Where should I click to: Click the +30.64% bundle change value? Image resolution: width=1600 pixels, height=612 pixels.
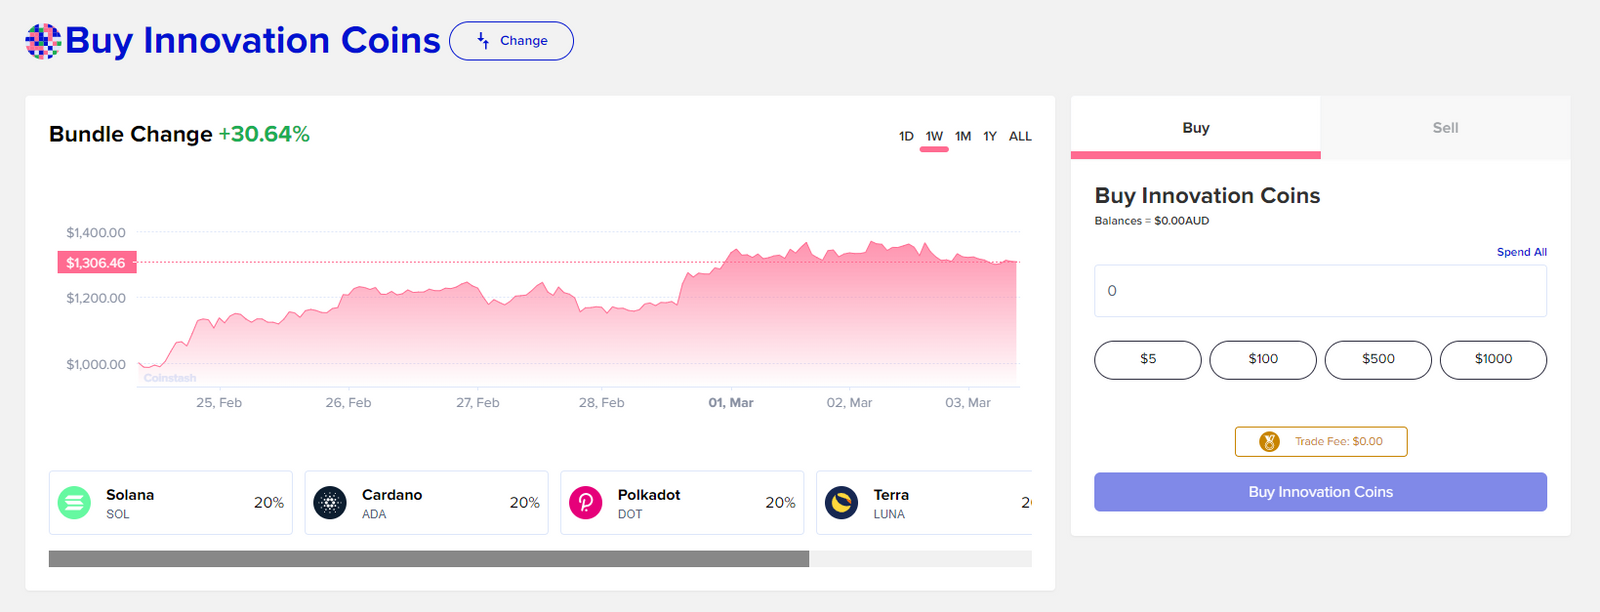point(264,134)
